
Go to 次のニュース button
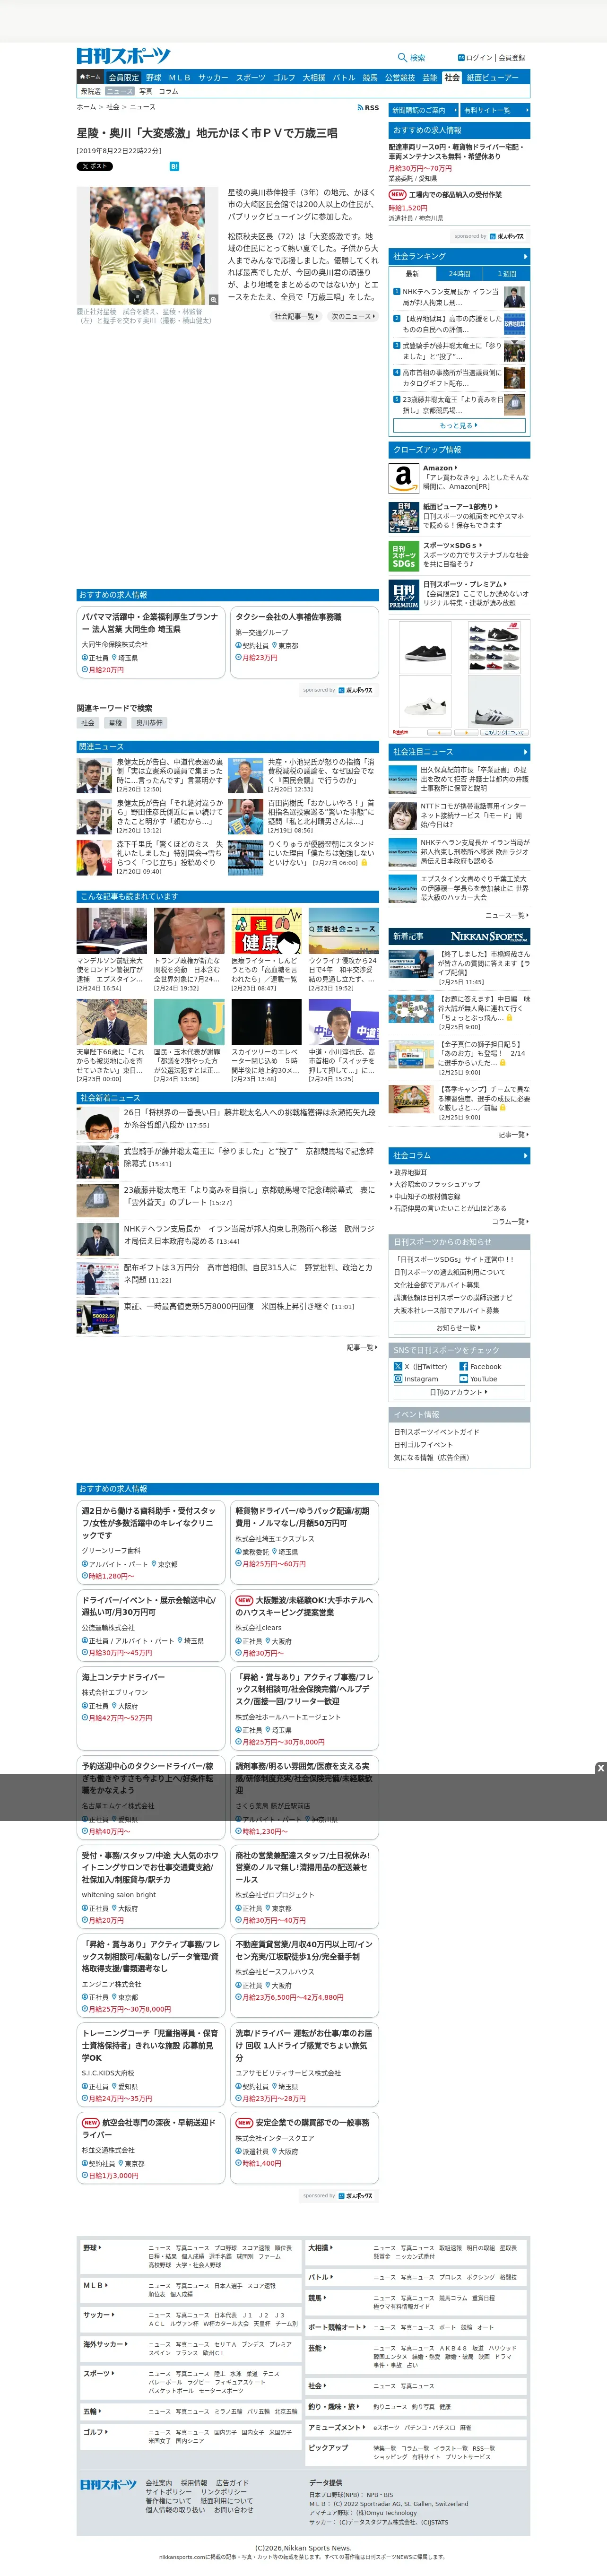353,316
